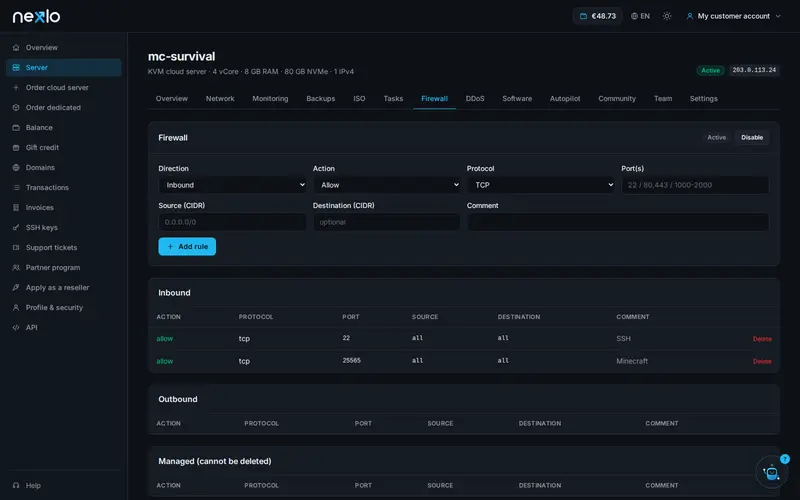Open the Backups tab
This screenshot has width=800, height=500.
320,98
